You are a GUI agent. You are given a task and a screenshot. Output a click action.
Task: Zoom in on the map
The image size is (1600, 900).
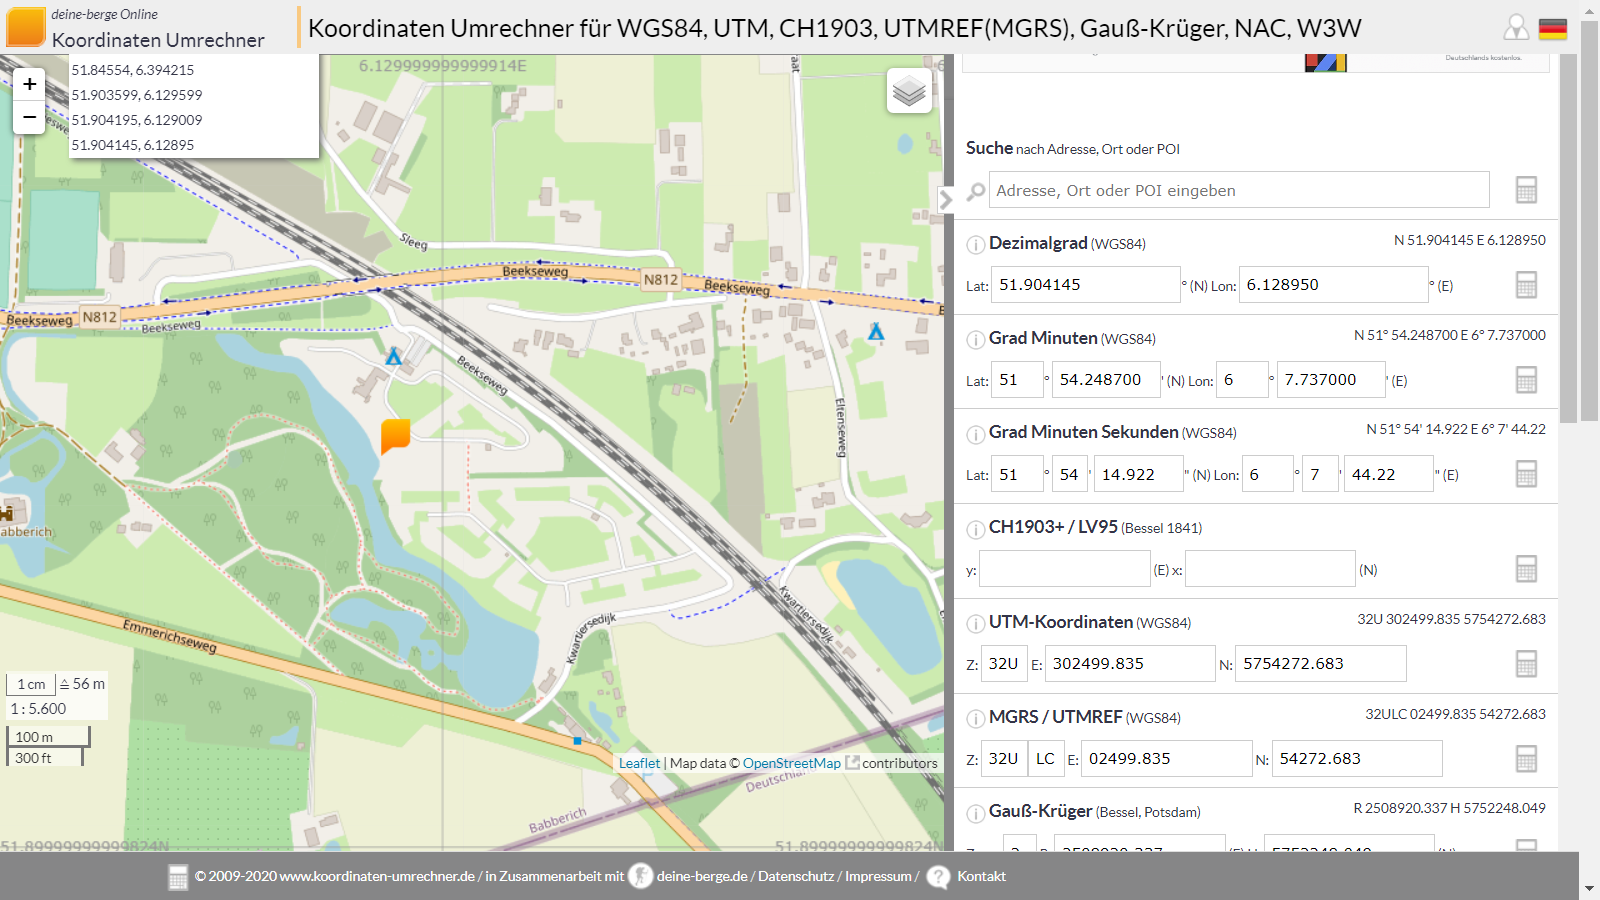pyautogui.click(x=30, y=84)
